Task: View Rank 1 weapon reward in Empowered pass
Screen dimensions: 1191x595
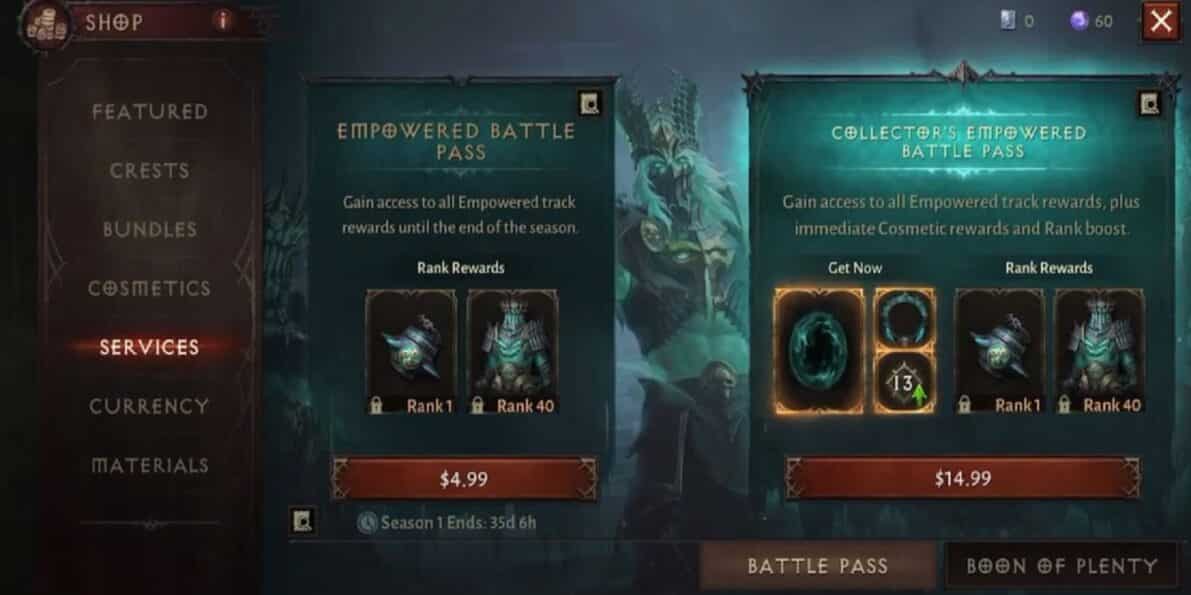Action: coord(411,352)
